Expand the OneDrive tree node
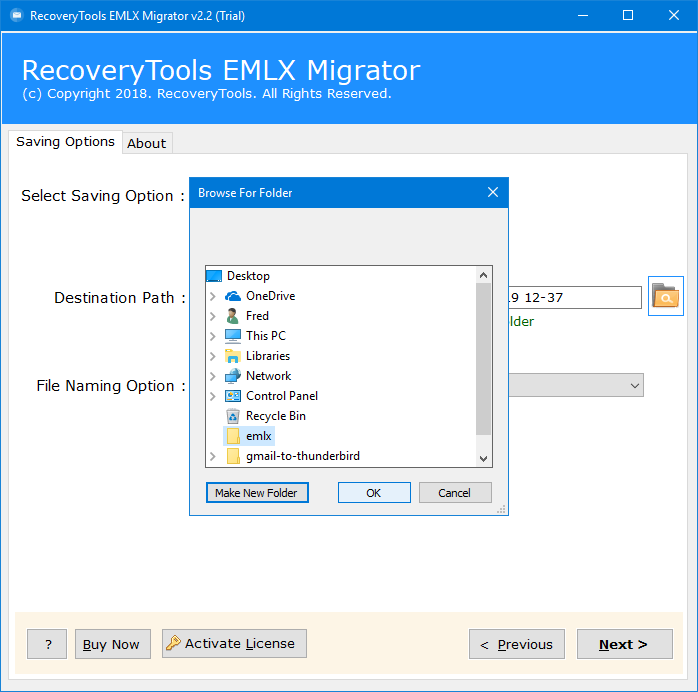Screen dimensions: 698x692 tap(213, 296)
